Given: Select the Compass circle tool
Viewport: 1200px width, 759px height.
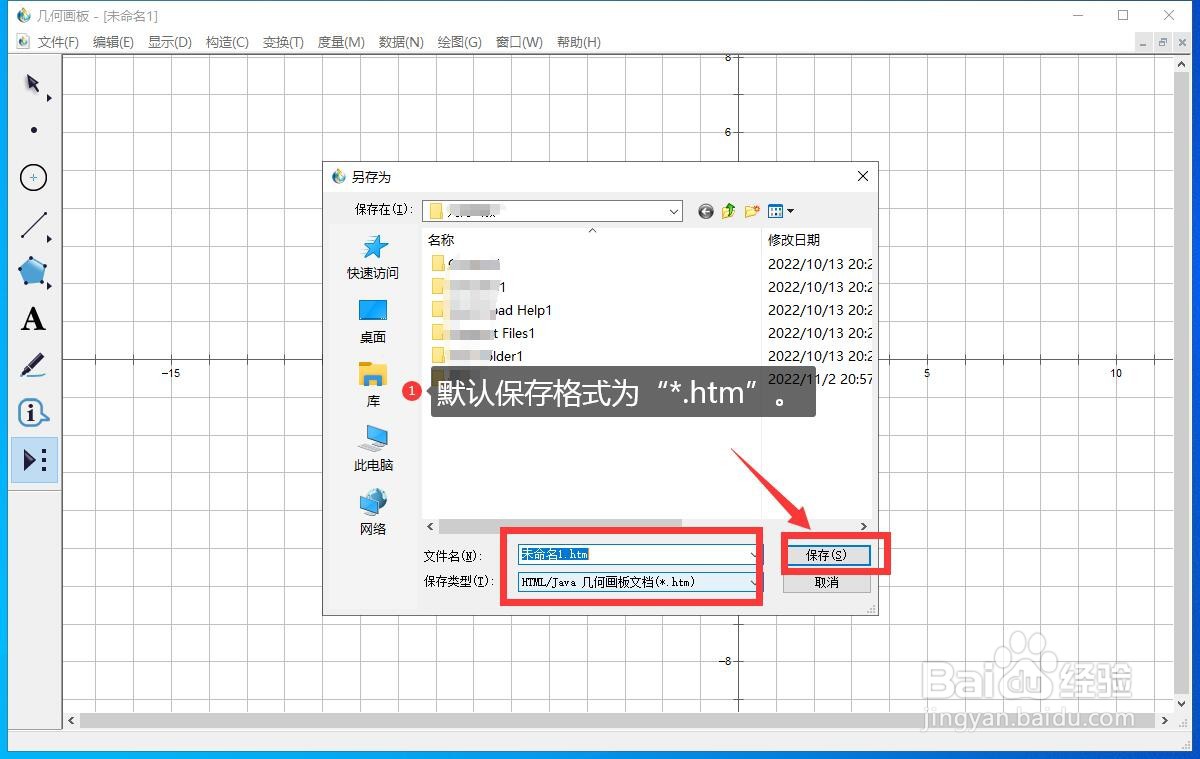Looking at the screenshot, I should pyautogui.click(x=33, y=177).
